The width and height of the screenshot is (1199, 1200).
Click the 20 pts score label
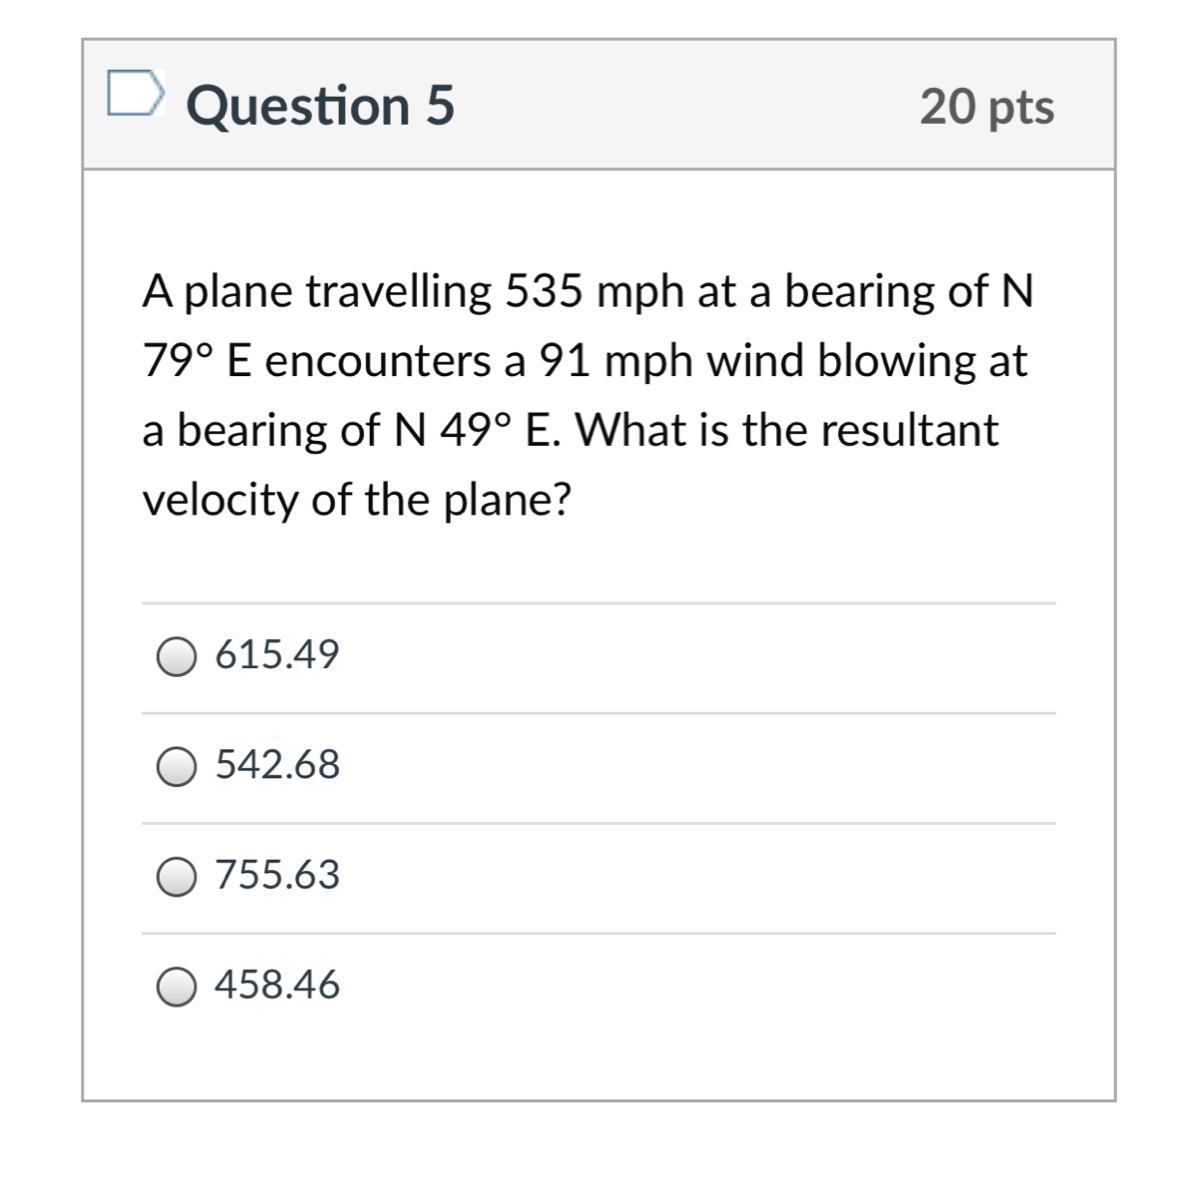(x=986, y=107)
